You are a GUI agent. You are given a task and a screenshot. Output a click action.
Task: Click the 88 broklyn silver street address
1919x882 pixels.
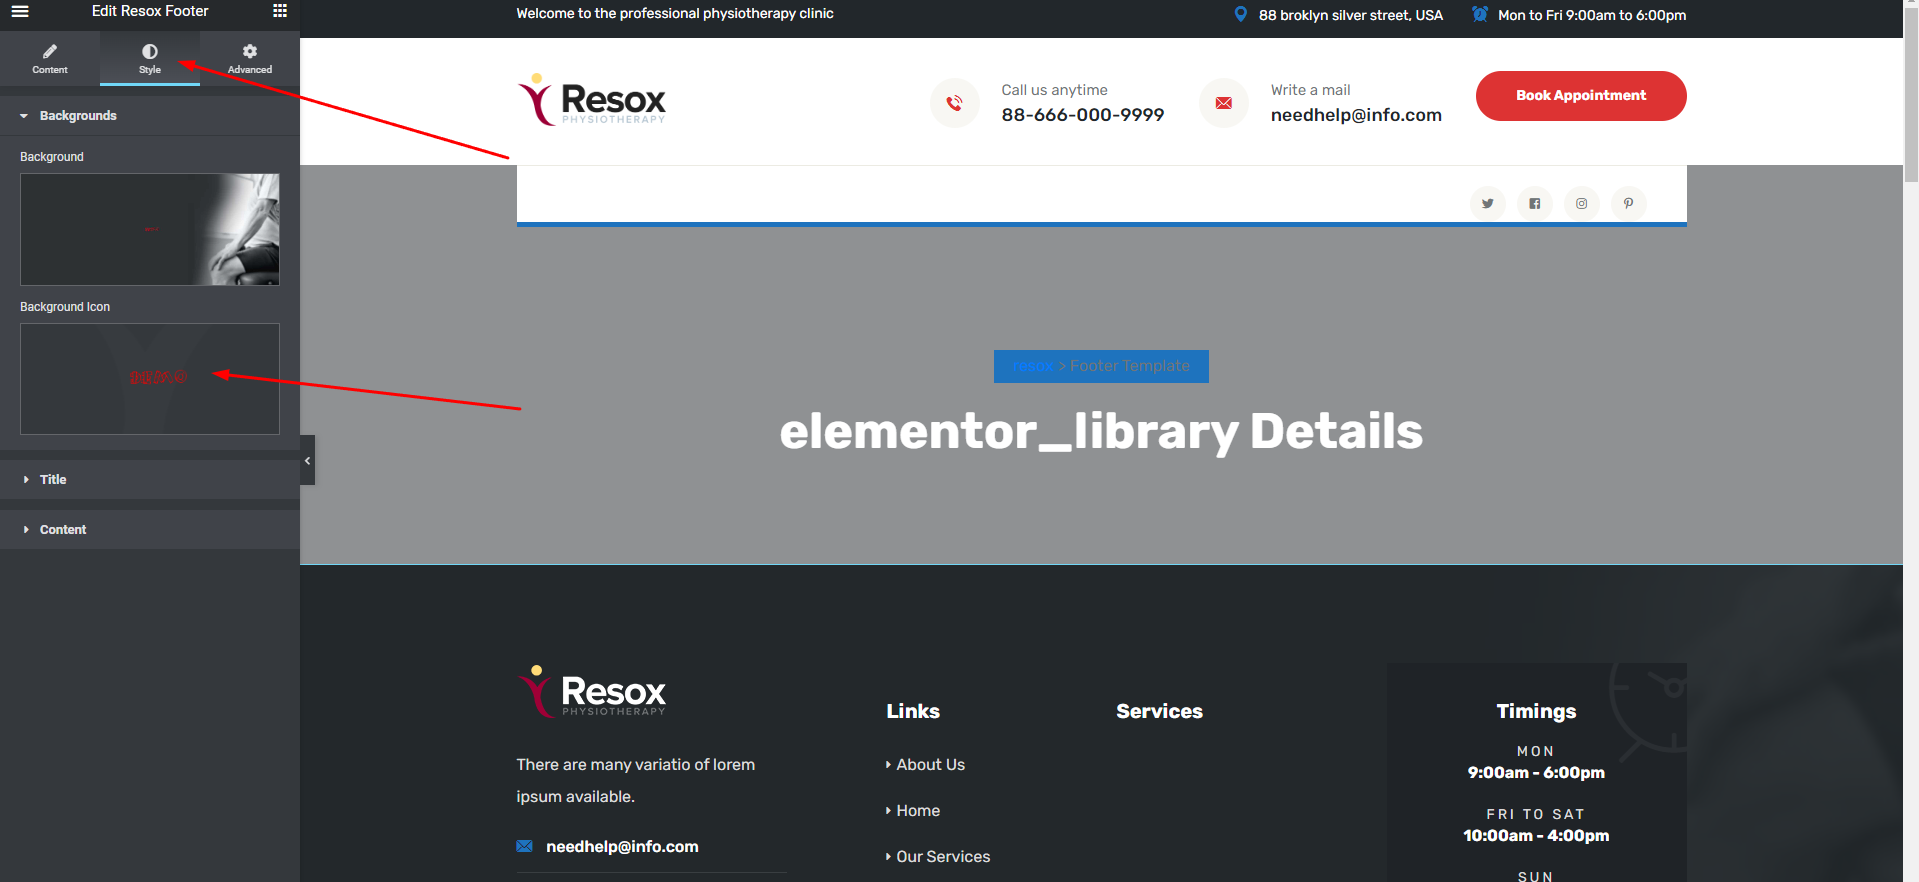coord(1351,15)
